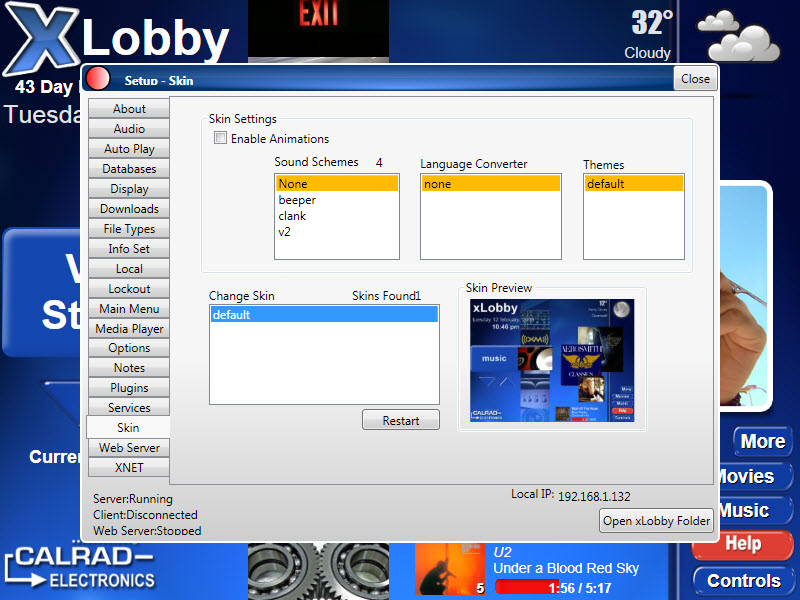The width and height of the screenshot is (800, 600).
Task: Click the More button in main menu
Action: click(x=762, y=441)
